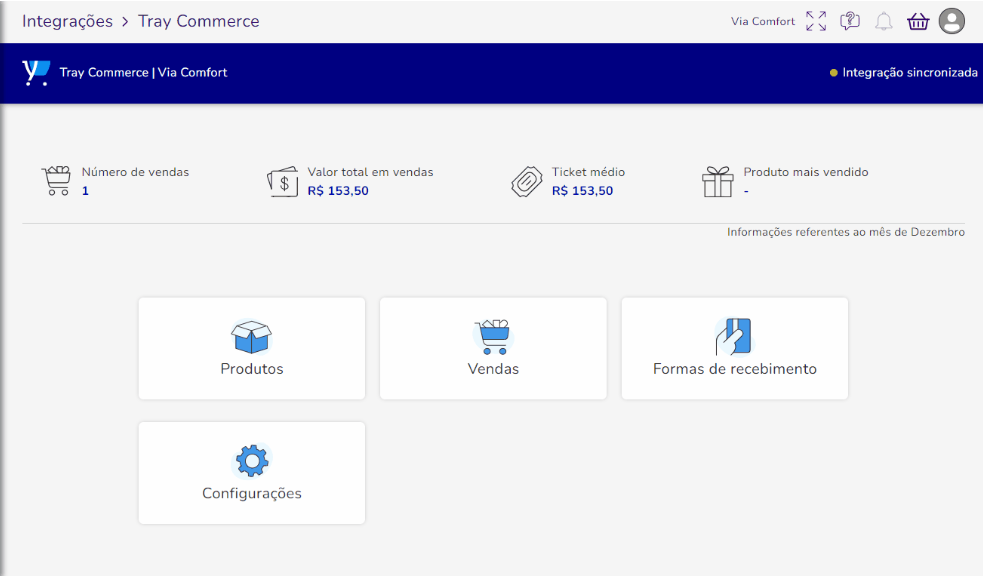
Task: Click the ticket icon for Ticket médio
Action: click(x=527, y=182)
